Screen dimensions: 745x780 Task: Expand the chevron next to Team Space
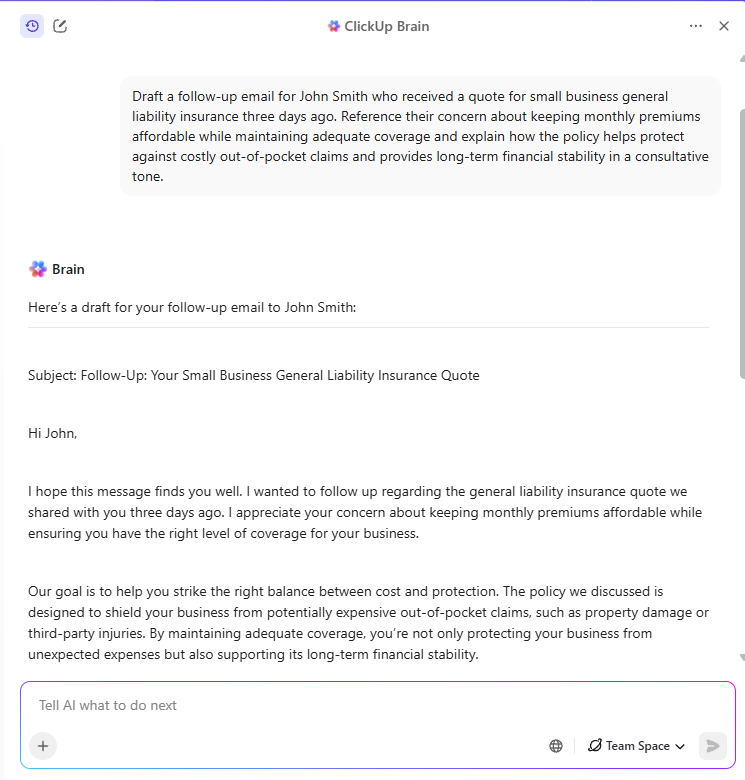click(680, 746)
